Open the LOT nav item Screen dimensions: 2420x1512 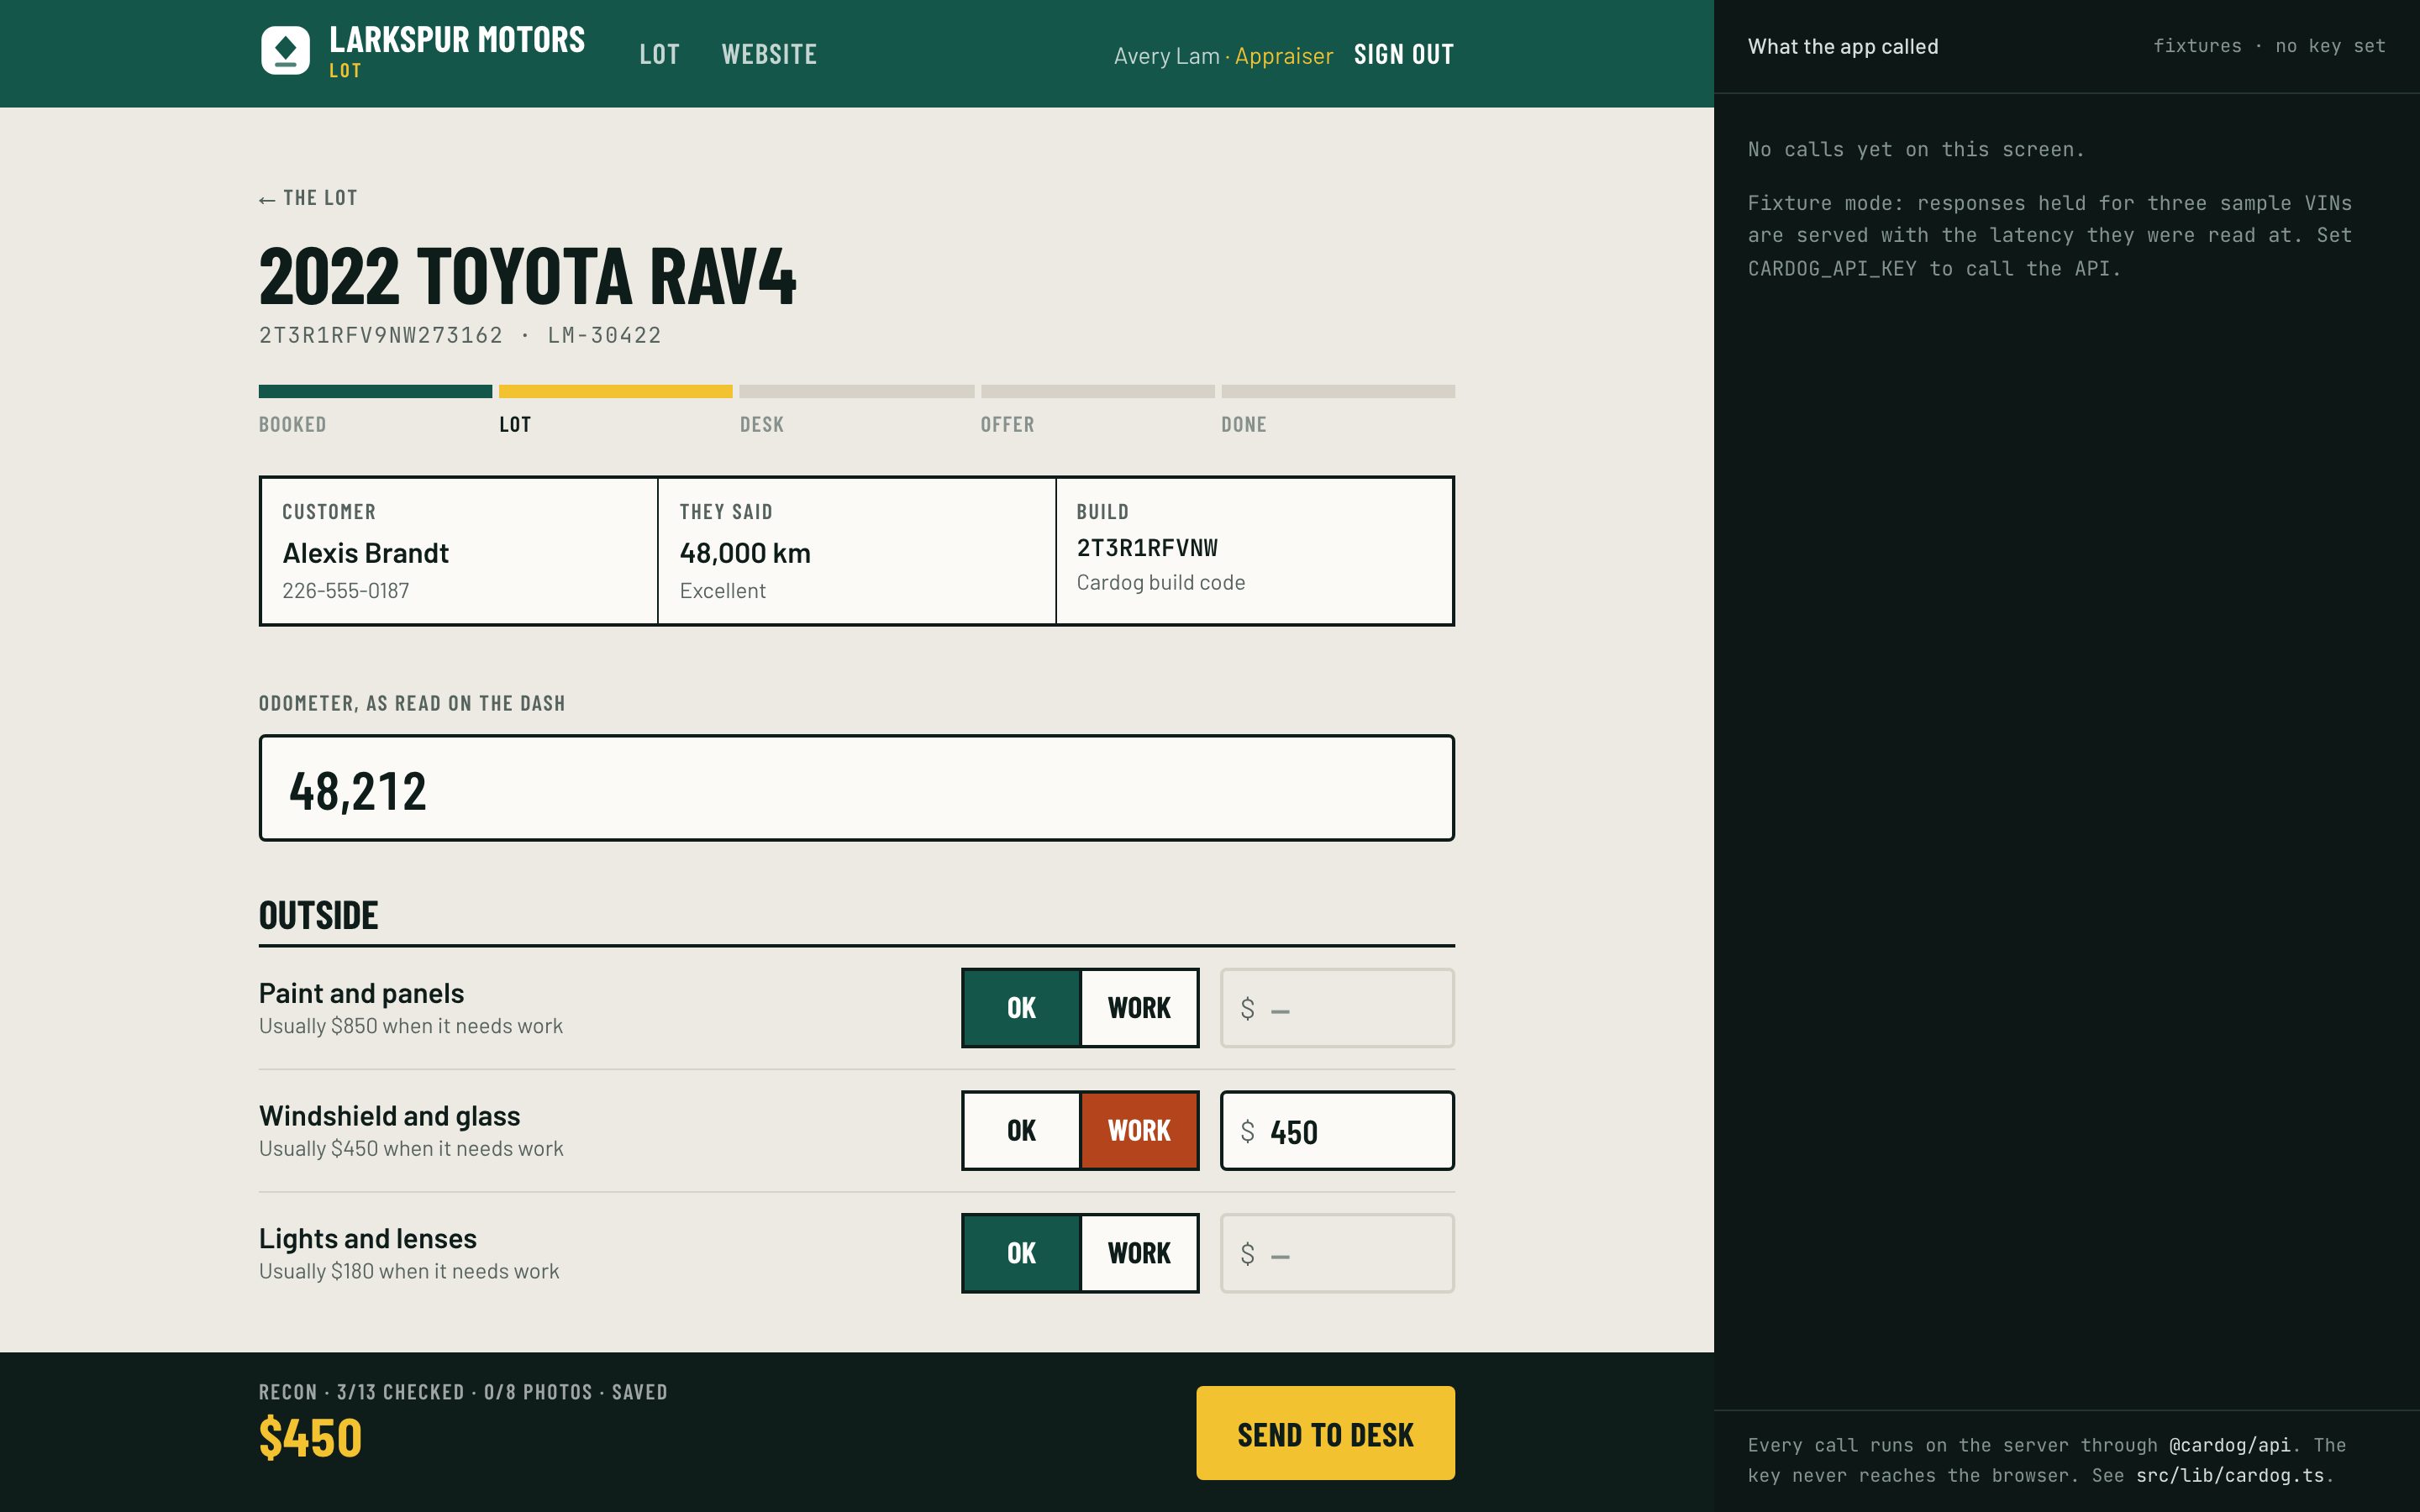(x=659, y=54)
